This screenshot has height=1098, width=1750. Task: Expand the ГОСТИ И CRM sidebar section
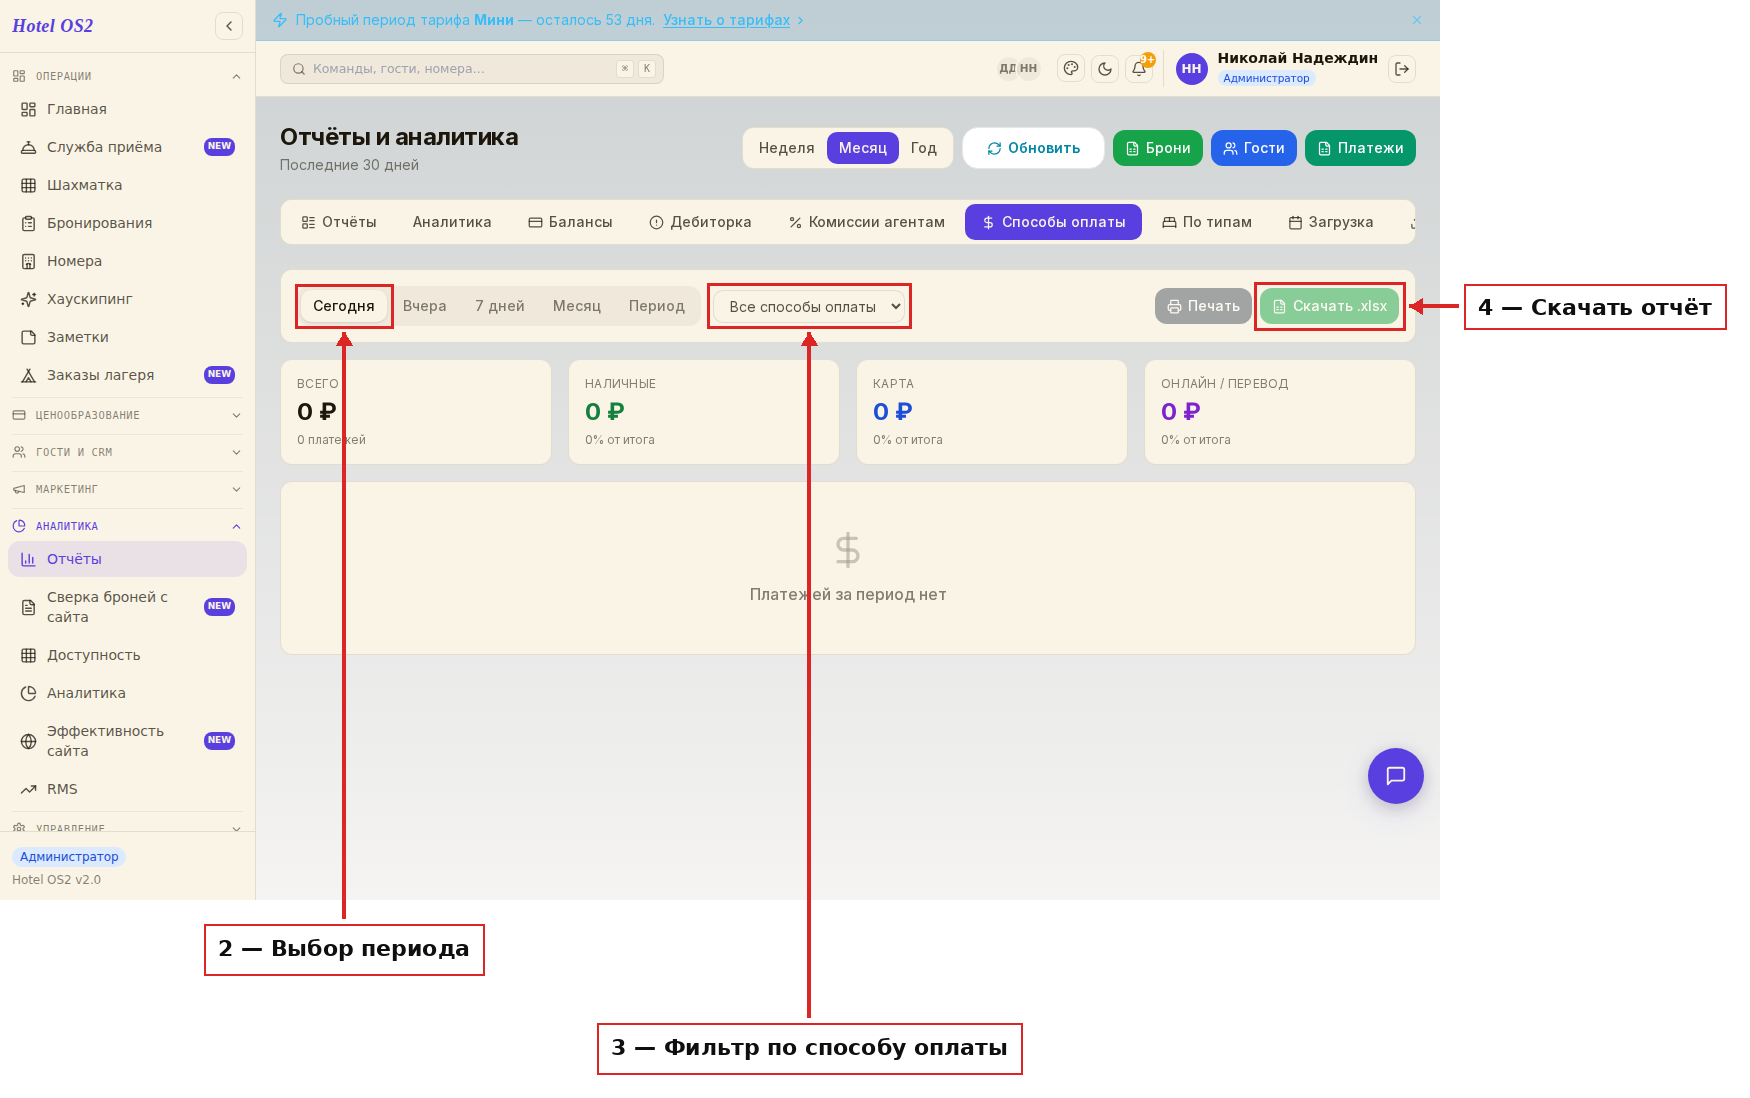point(127,452)
